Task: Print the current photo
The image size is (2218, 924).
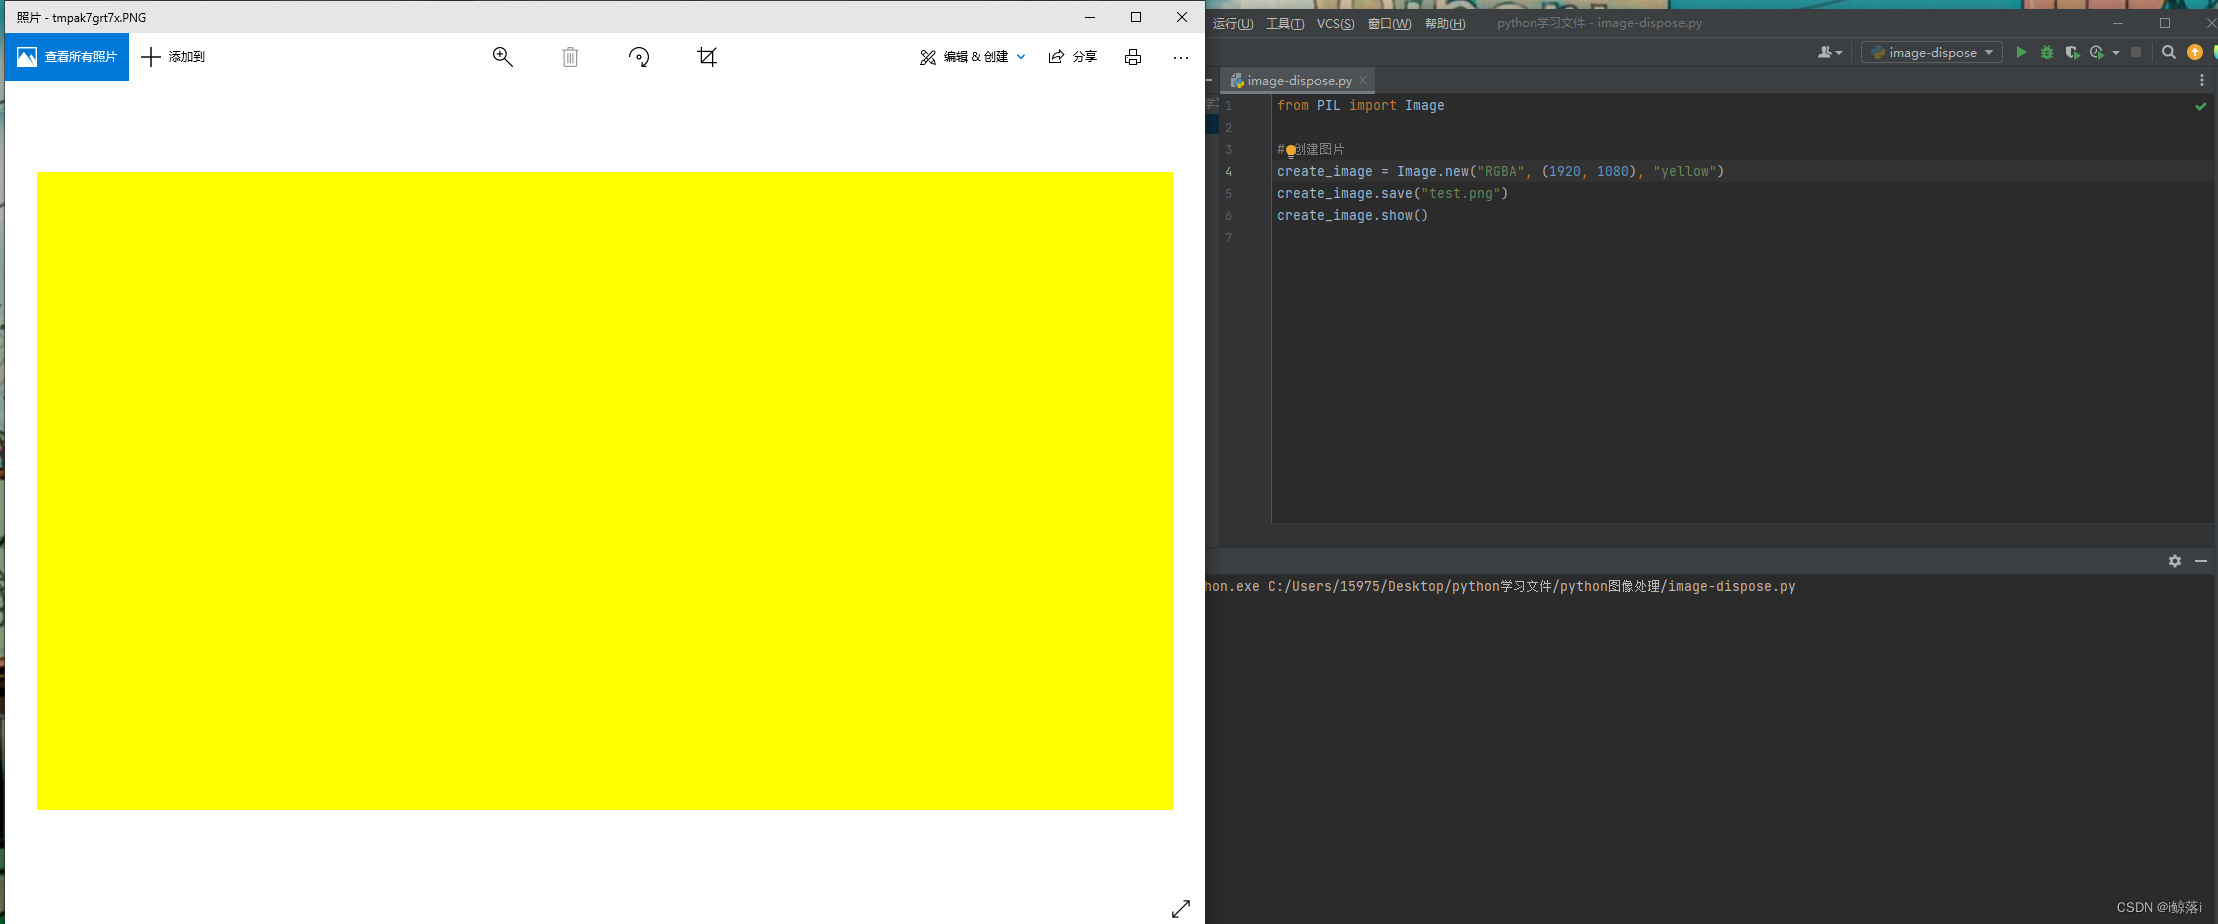Action: 1132,57
